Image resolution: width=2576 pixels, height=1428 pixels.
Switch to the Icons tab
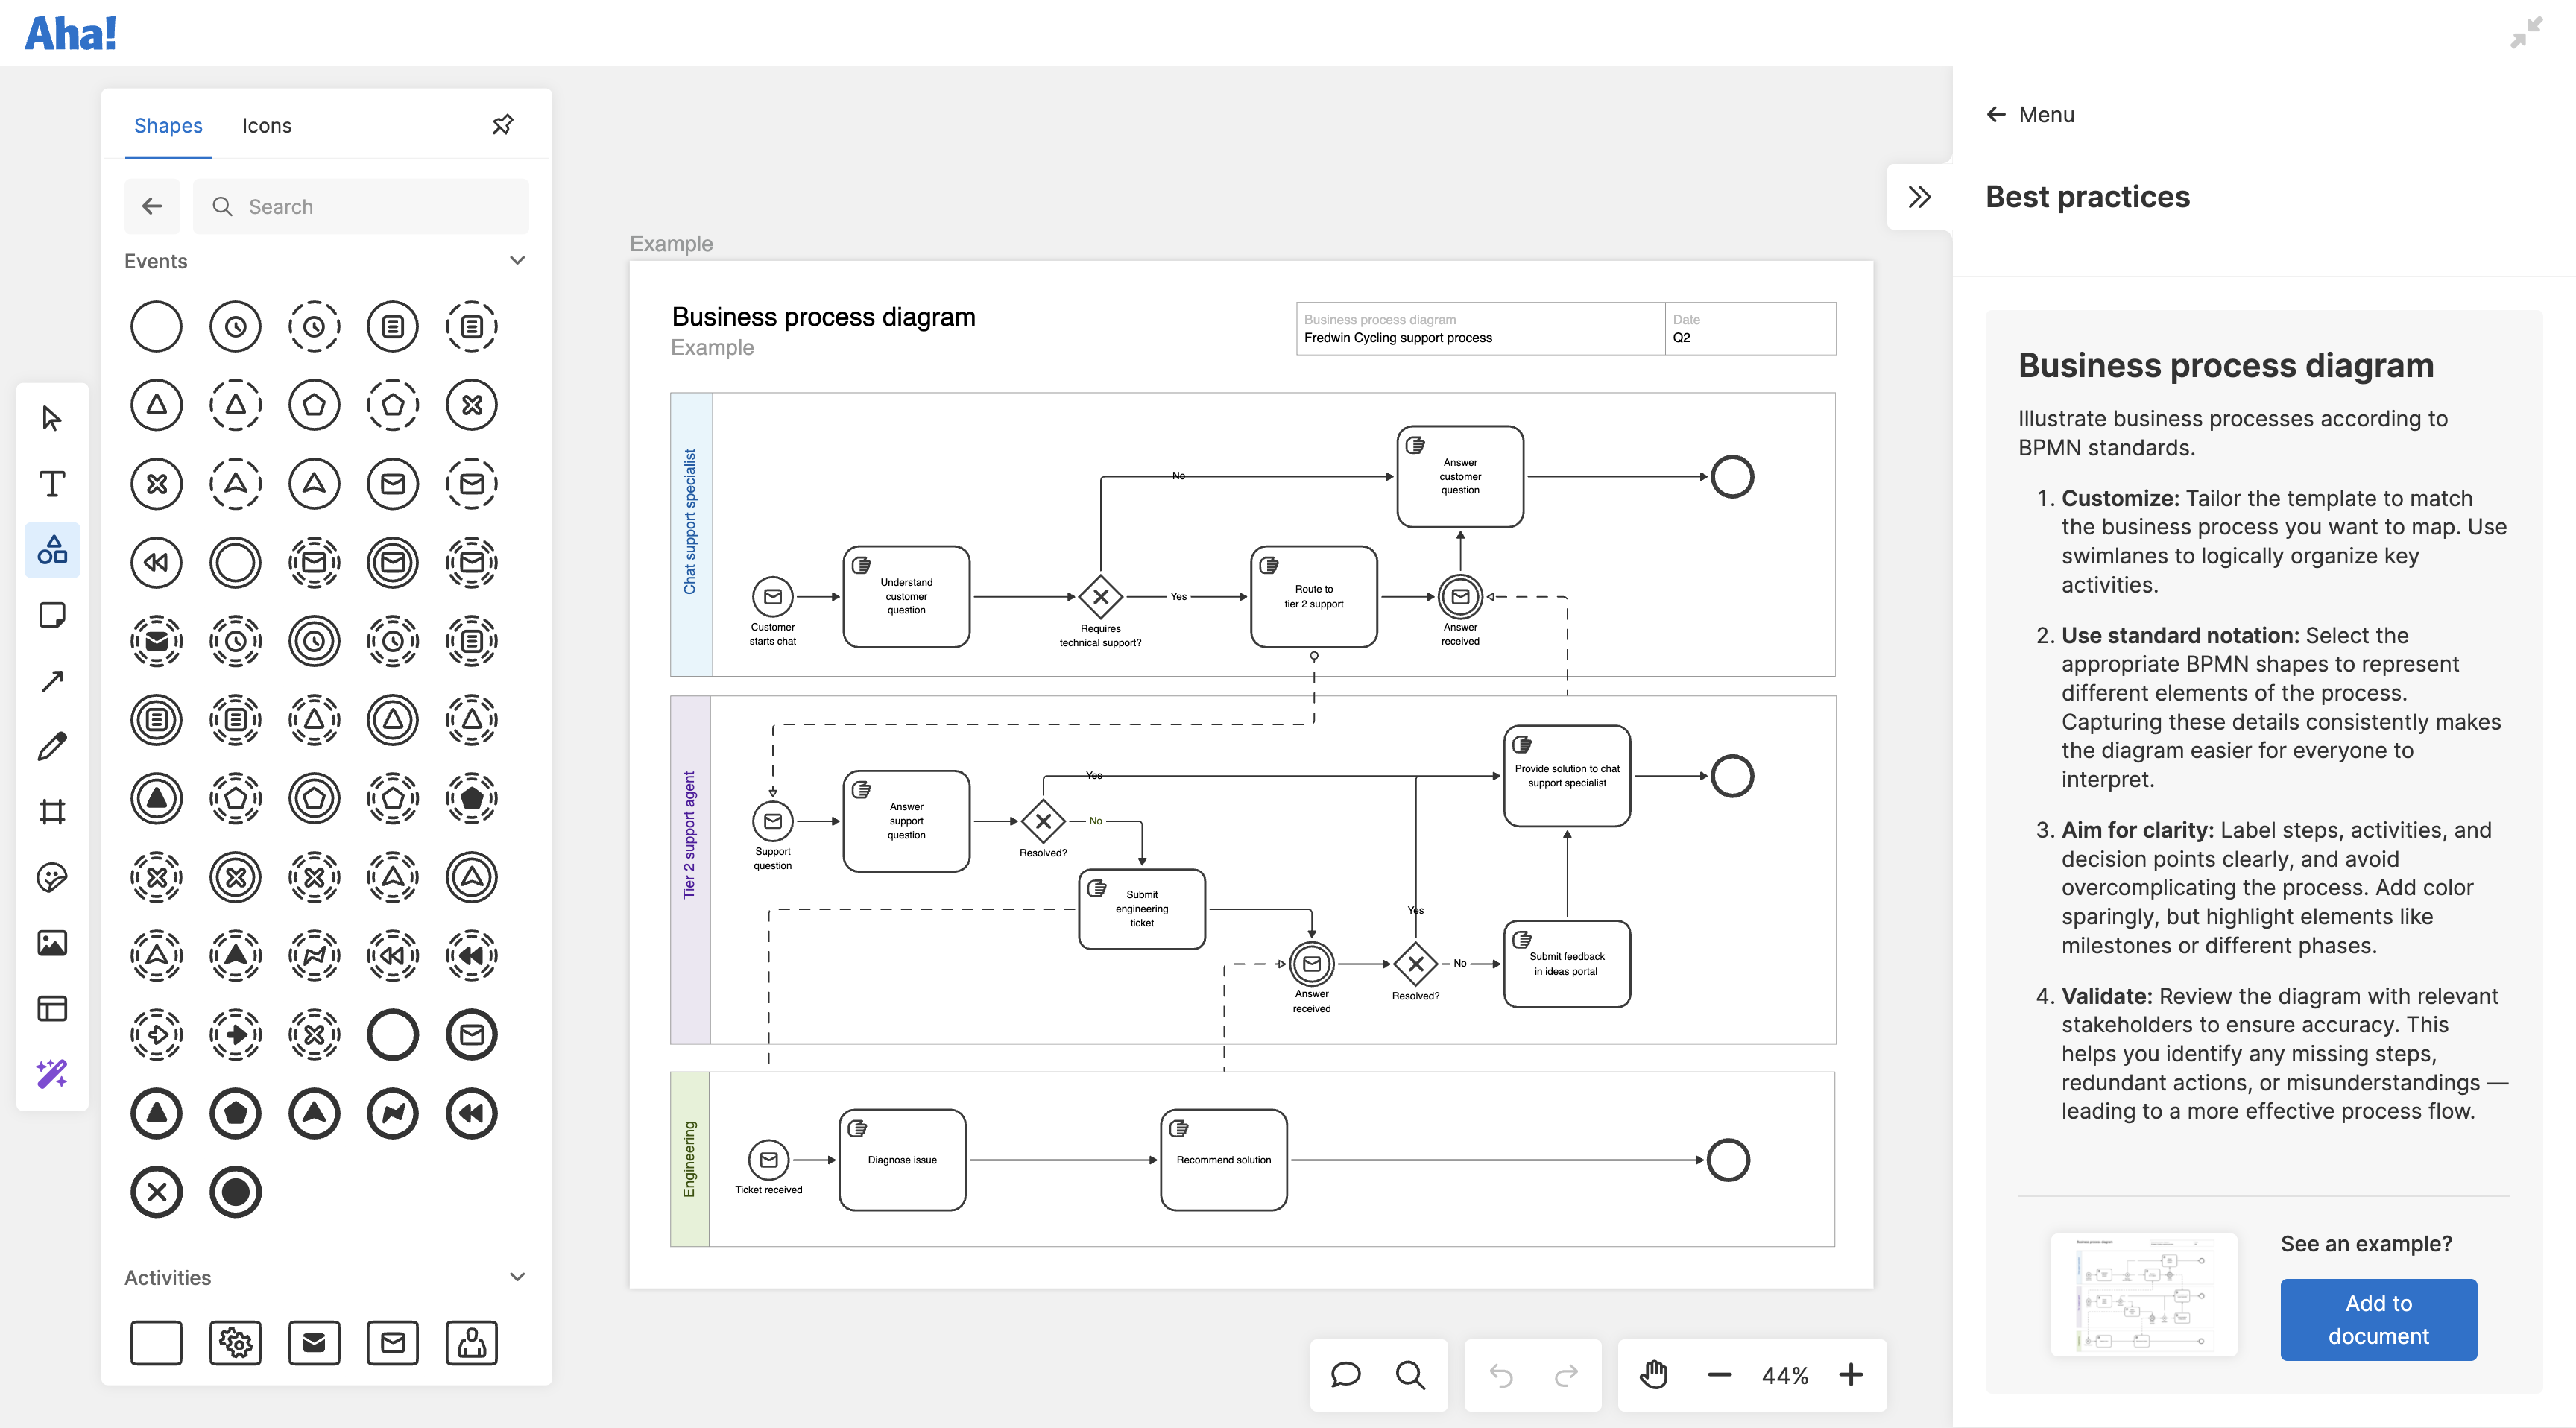266,125
